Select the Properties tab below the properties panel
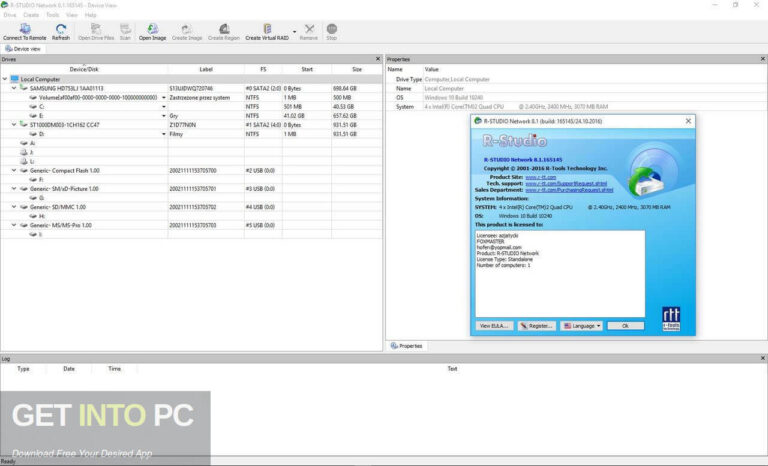 click(x=407, y=346)
